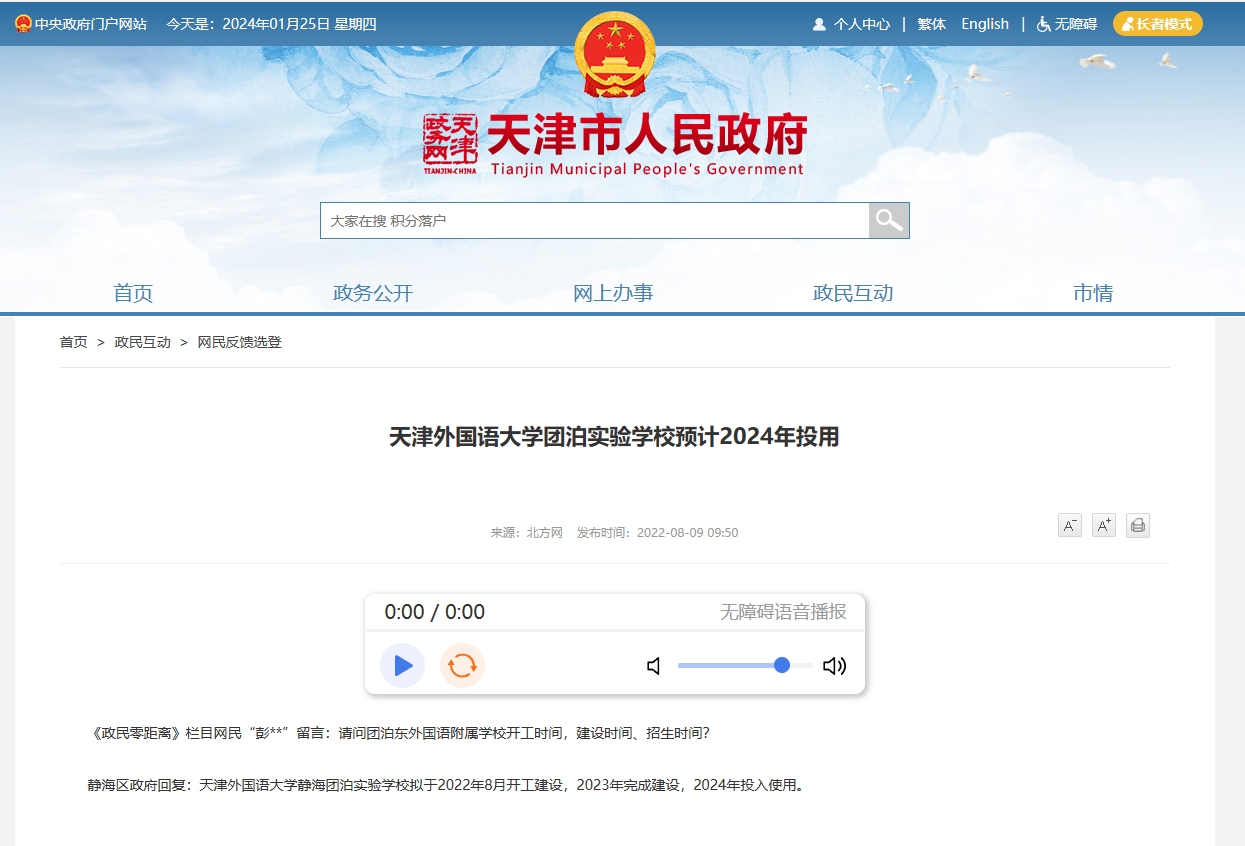Switch to 繁体 traditional Chinese
This screenshot has height=846, width=1245.
[x=931, y=24]
